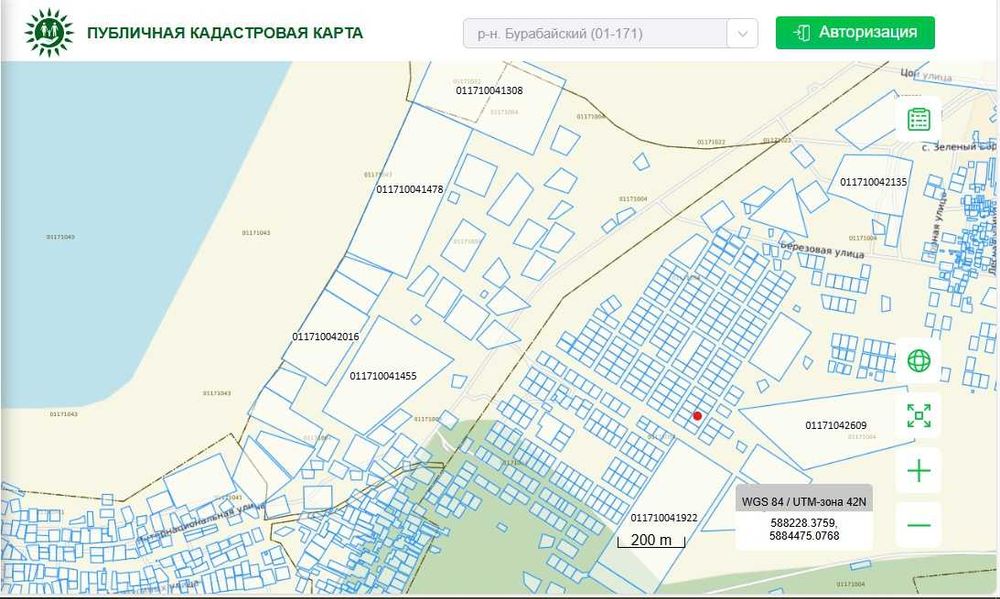Click the Авторизация button
1000x599 pixels.
855,33
